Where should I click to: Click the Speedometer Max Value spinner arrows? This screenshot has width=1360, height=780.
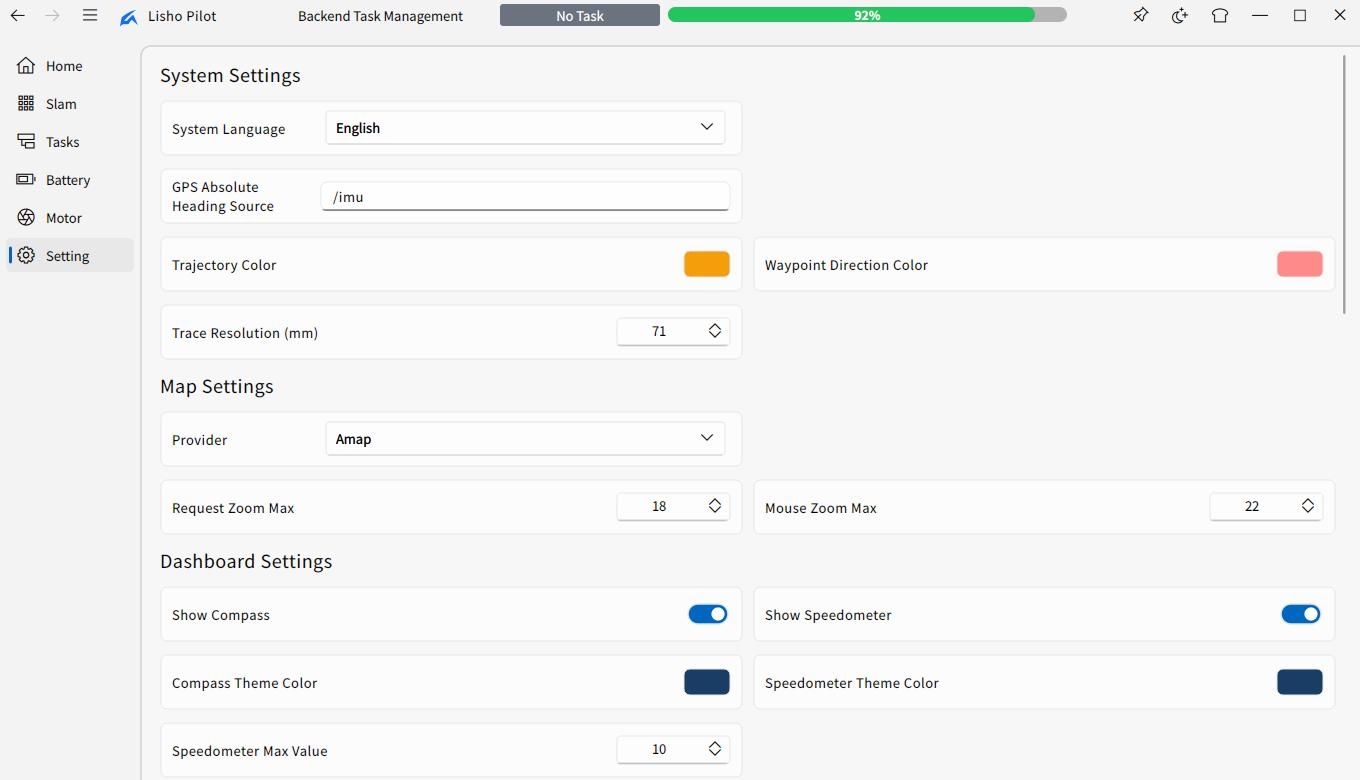point(715,749)
